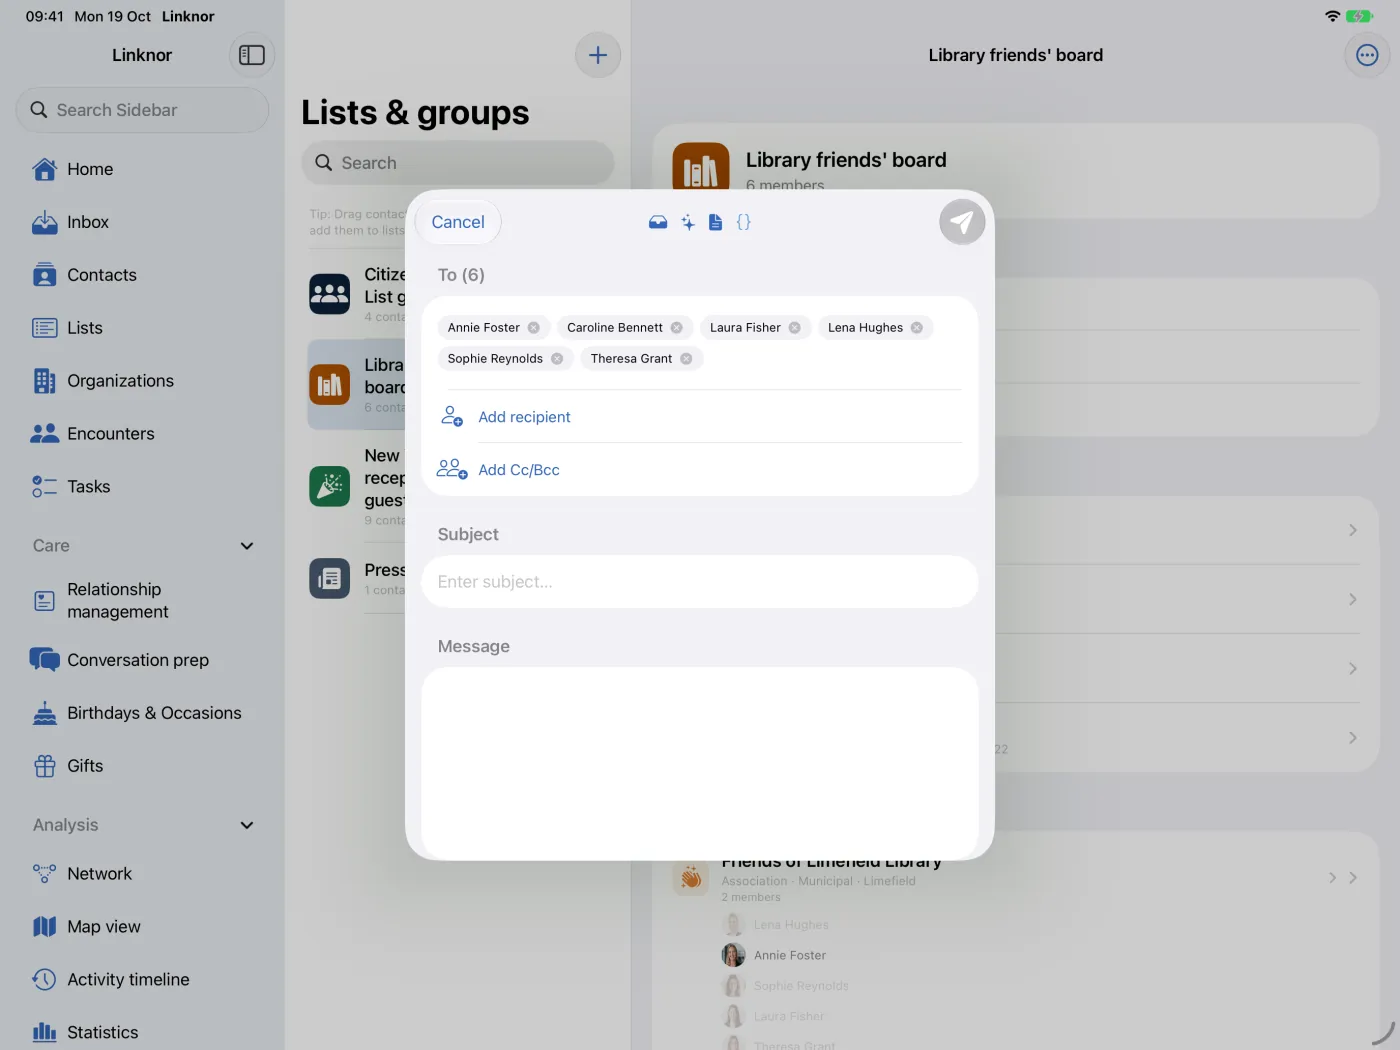Focus the Enter subject field

[700, 582]
